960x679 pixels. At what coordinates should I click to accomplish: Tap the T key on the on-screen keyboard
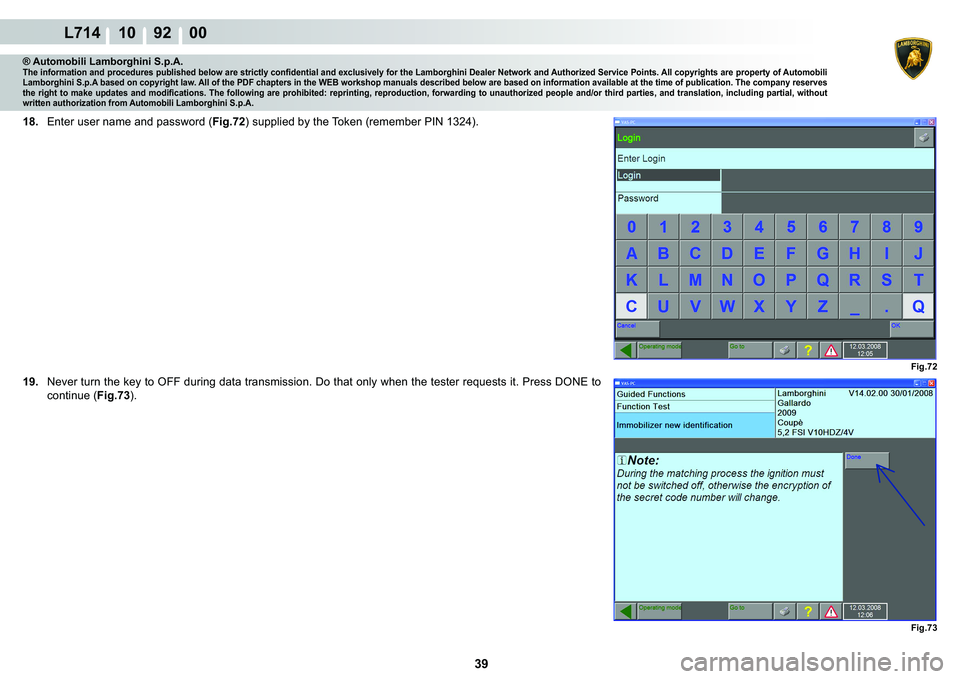(x=918, y=280)
